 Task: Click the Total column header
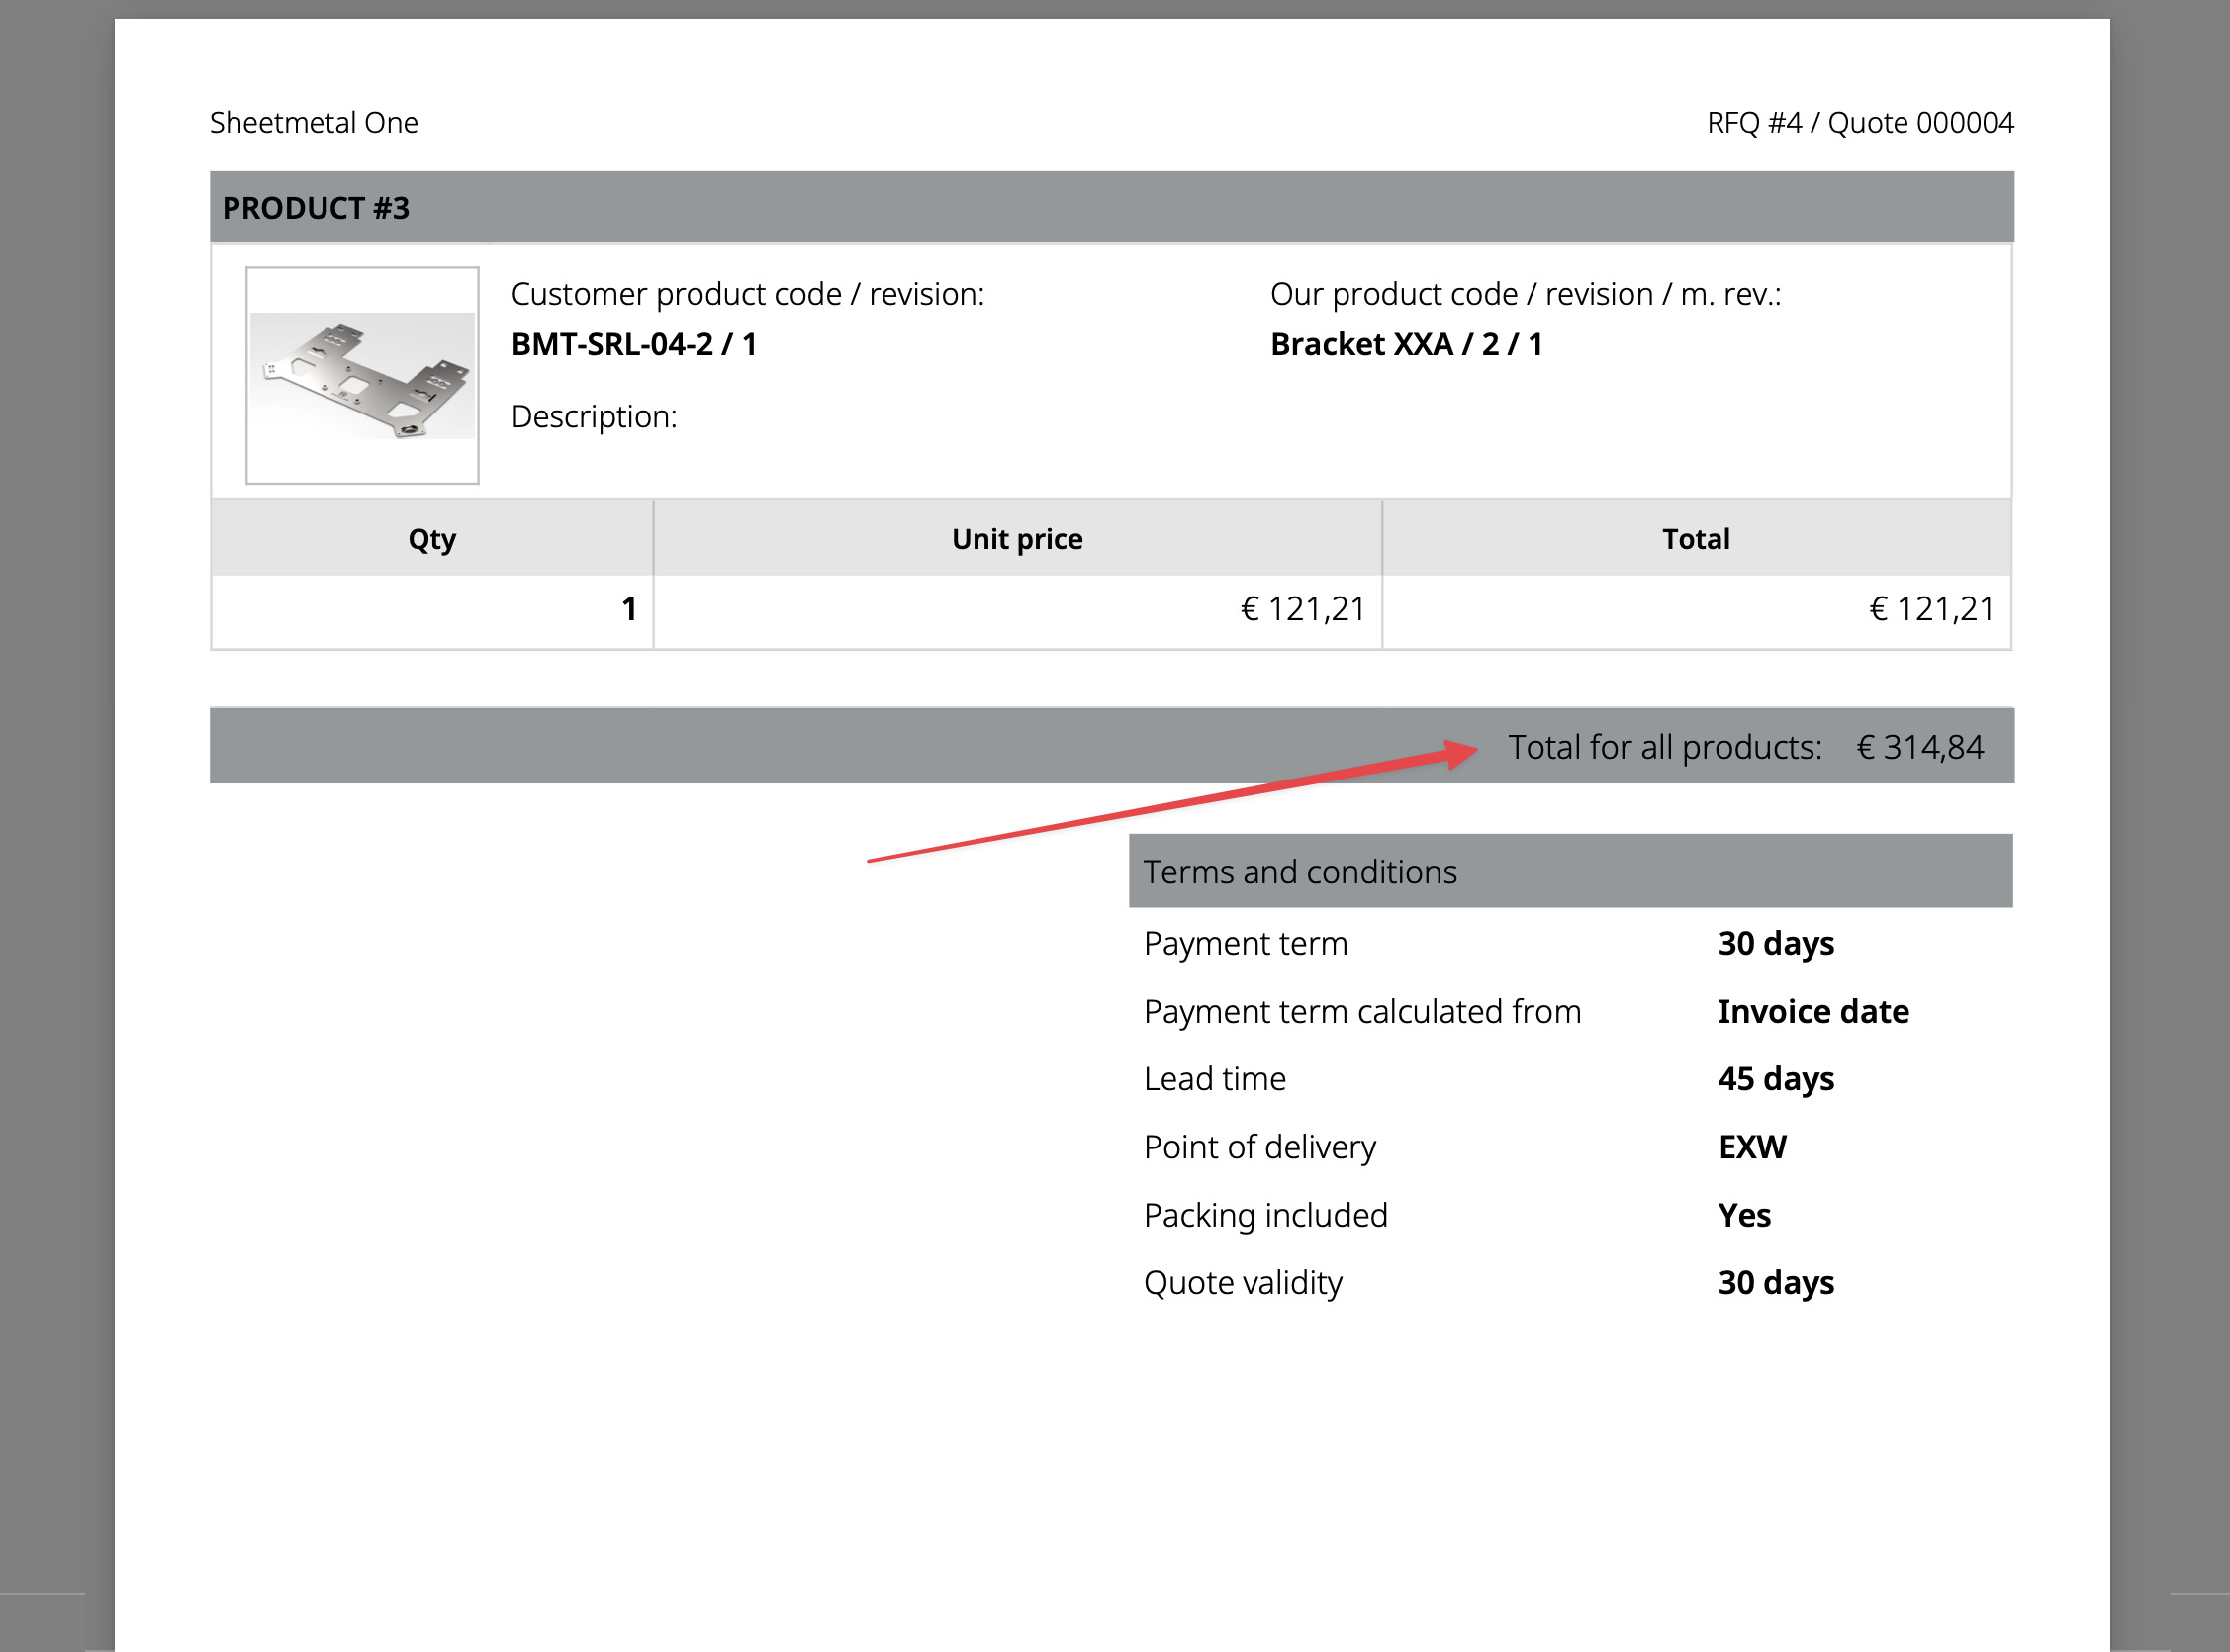tap(1695, 539)
